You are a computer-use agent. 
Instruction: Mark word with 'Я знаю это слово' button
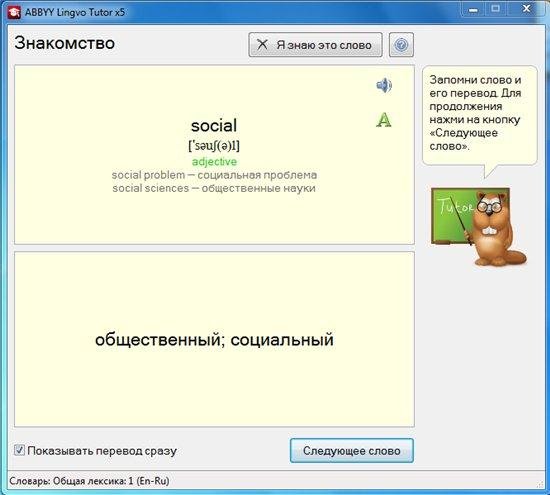point(315,45)
